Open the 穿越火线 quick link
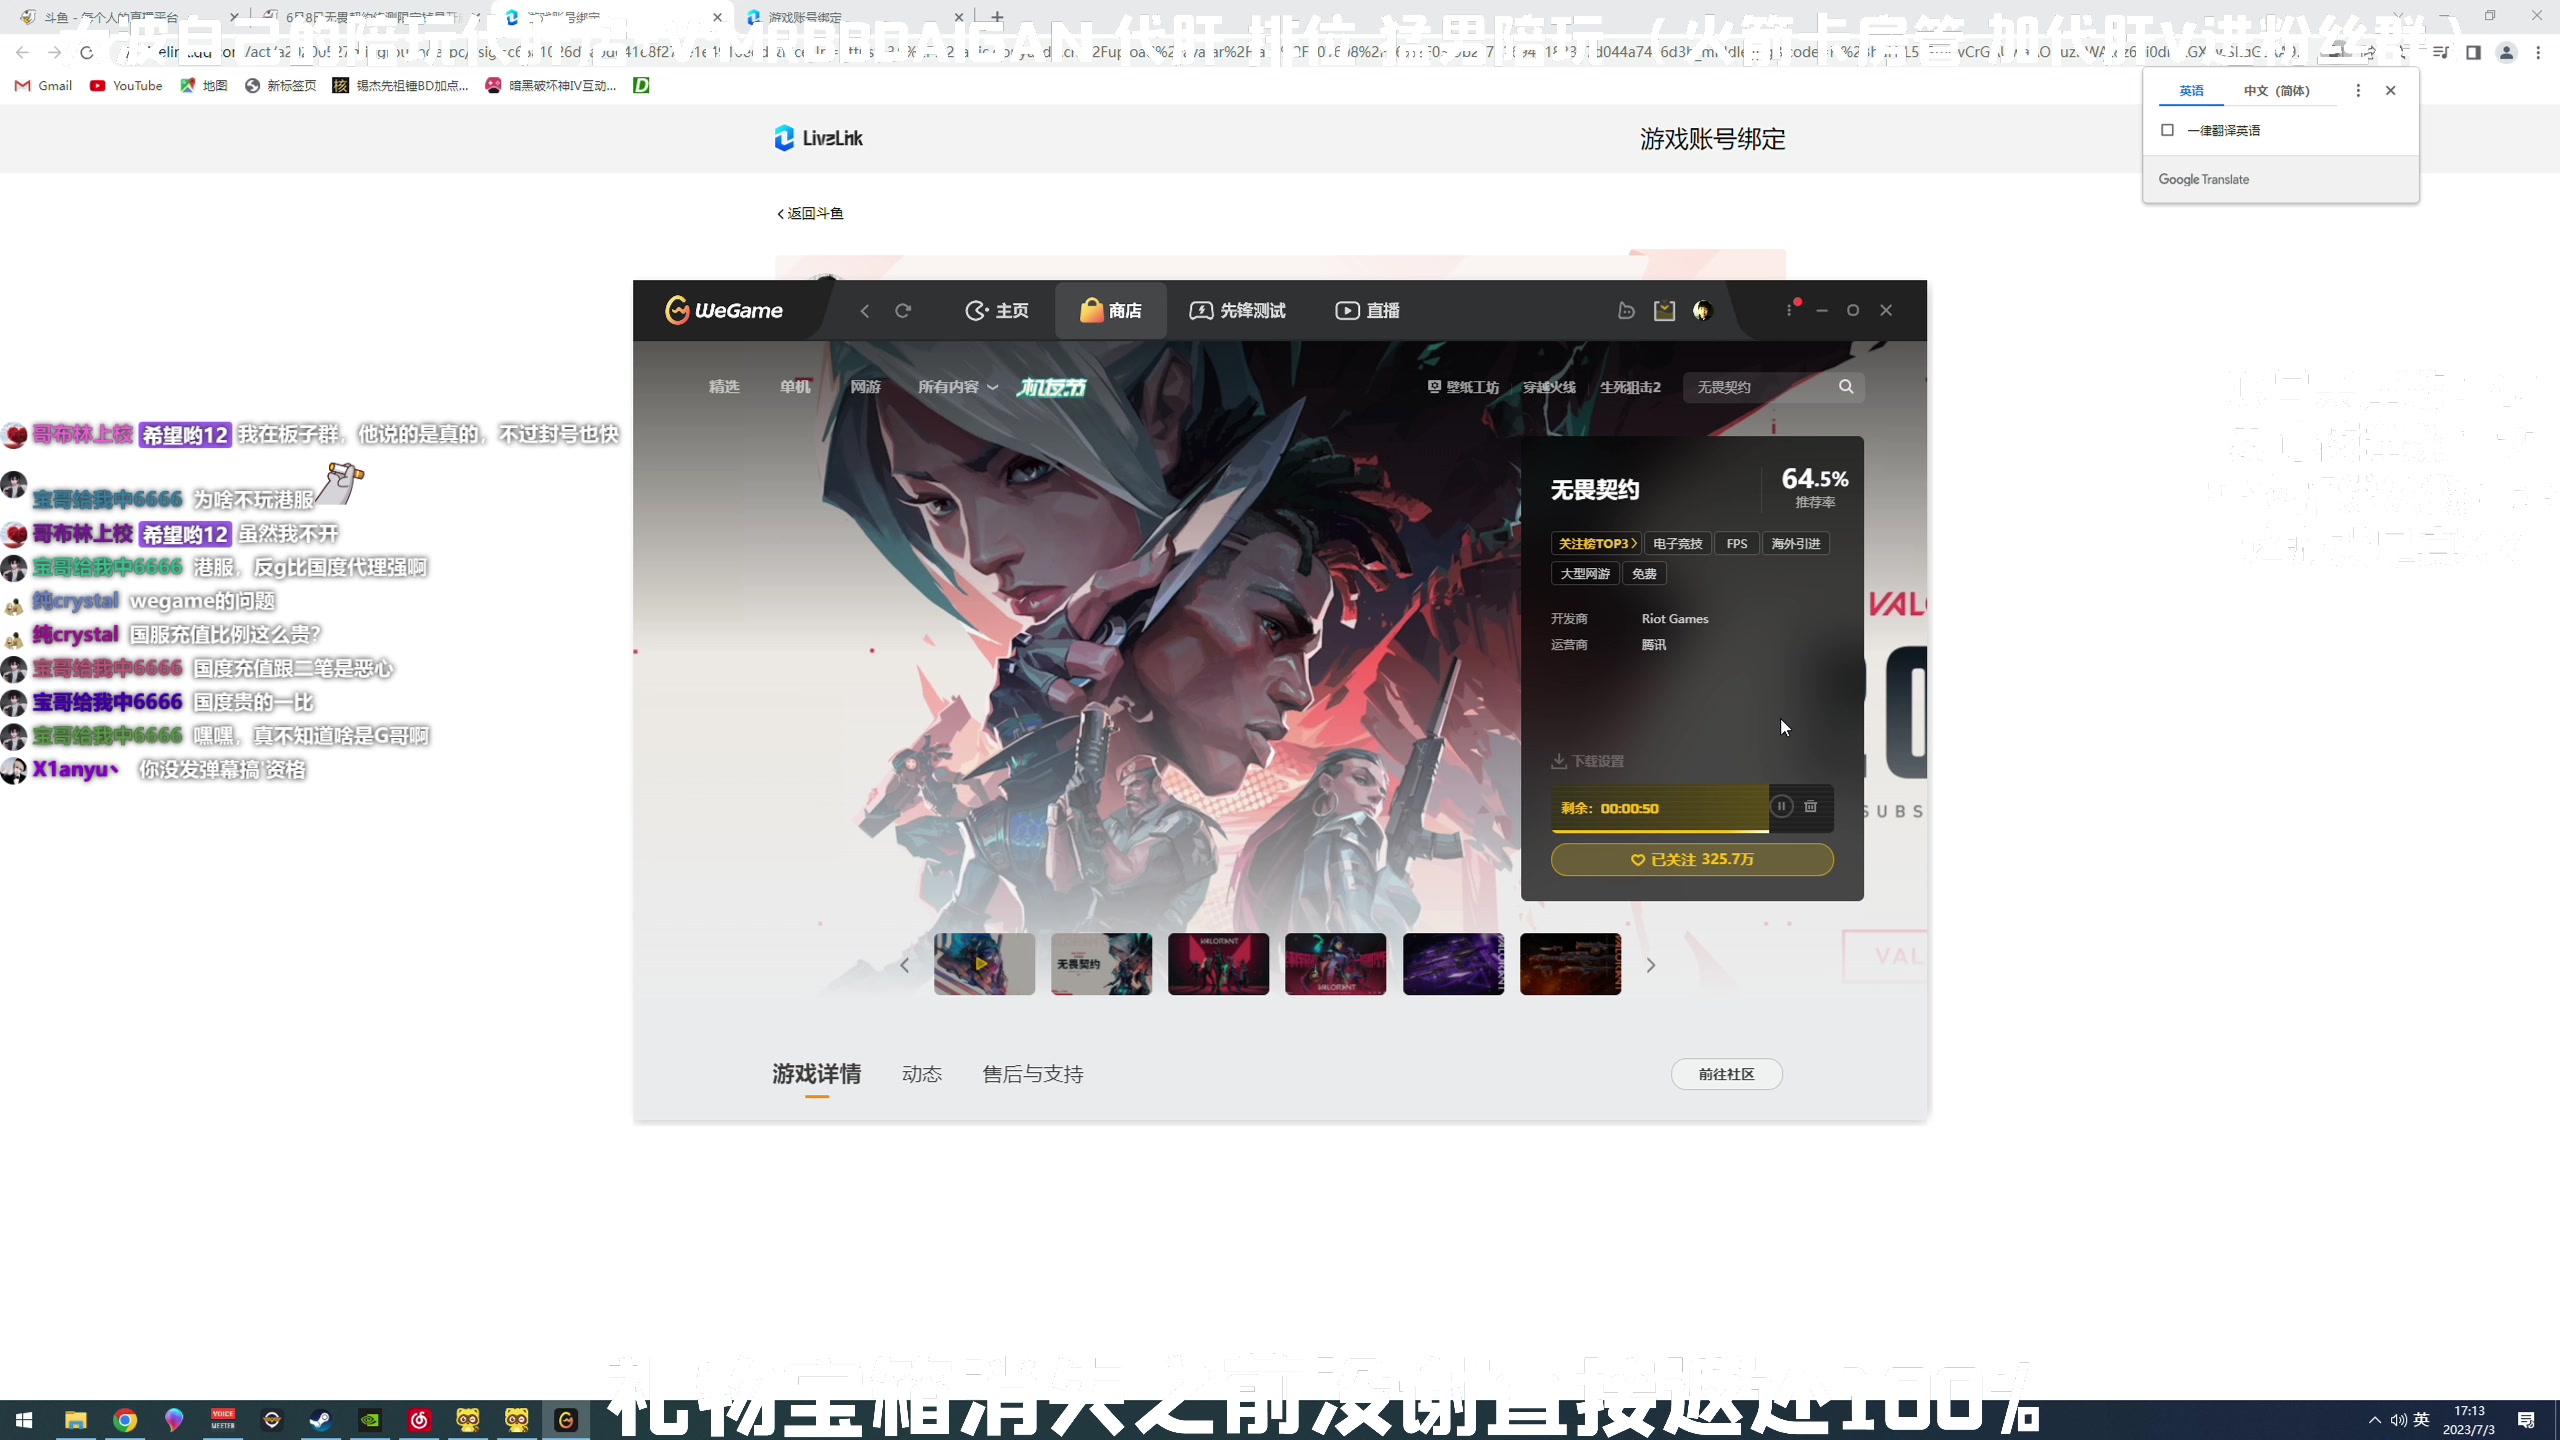This screenshot has height=1440, width=2560. coord(1549,387)
